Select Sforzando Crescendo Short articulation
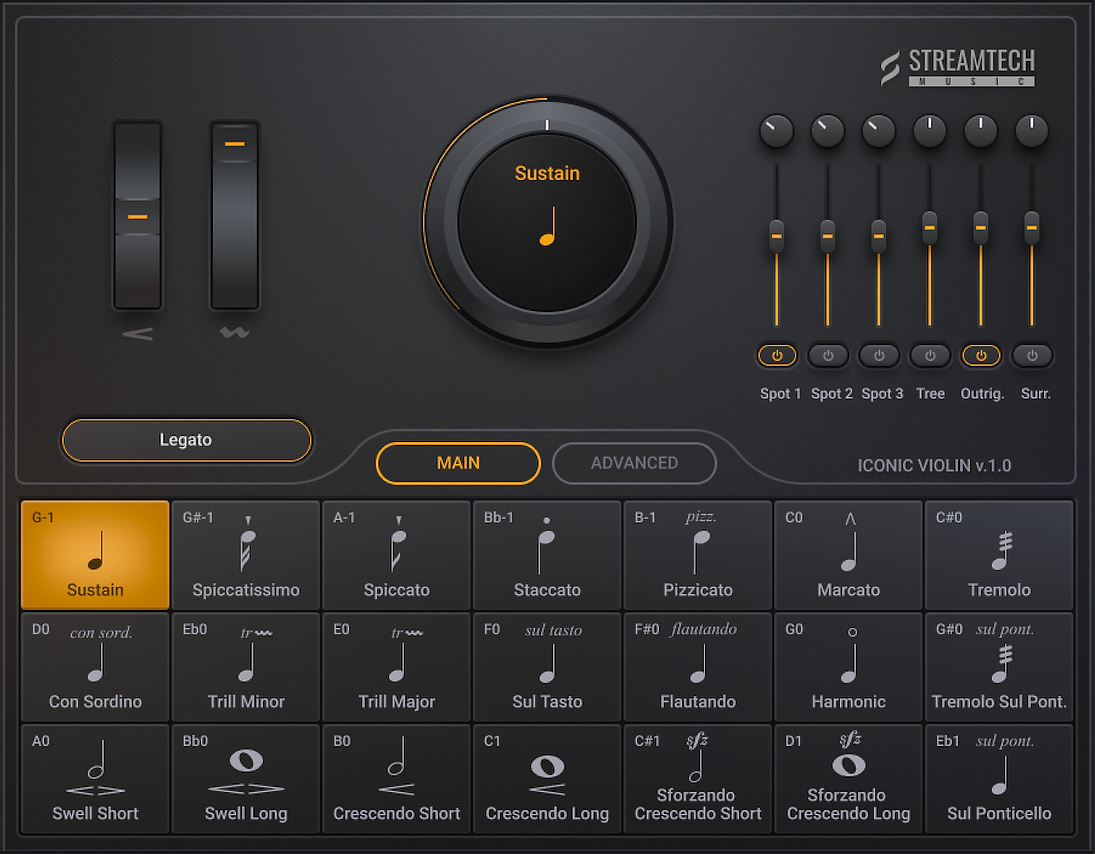 (x=698, y=779)
